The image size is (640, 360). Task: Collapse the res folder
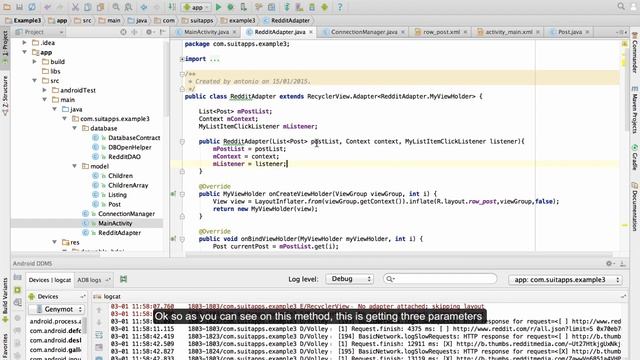tap(54, 242)
